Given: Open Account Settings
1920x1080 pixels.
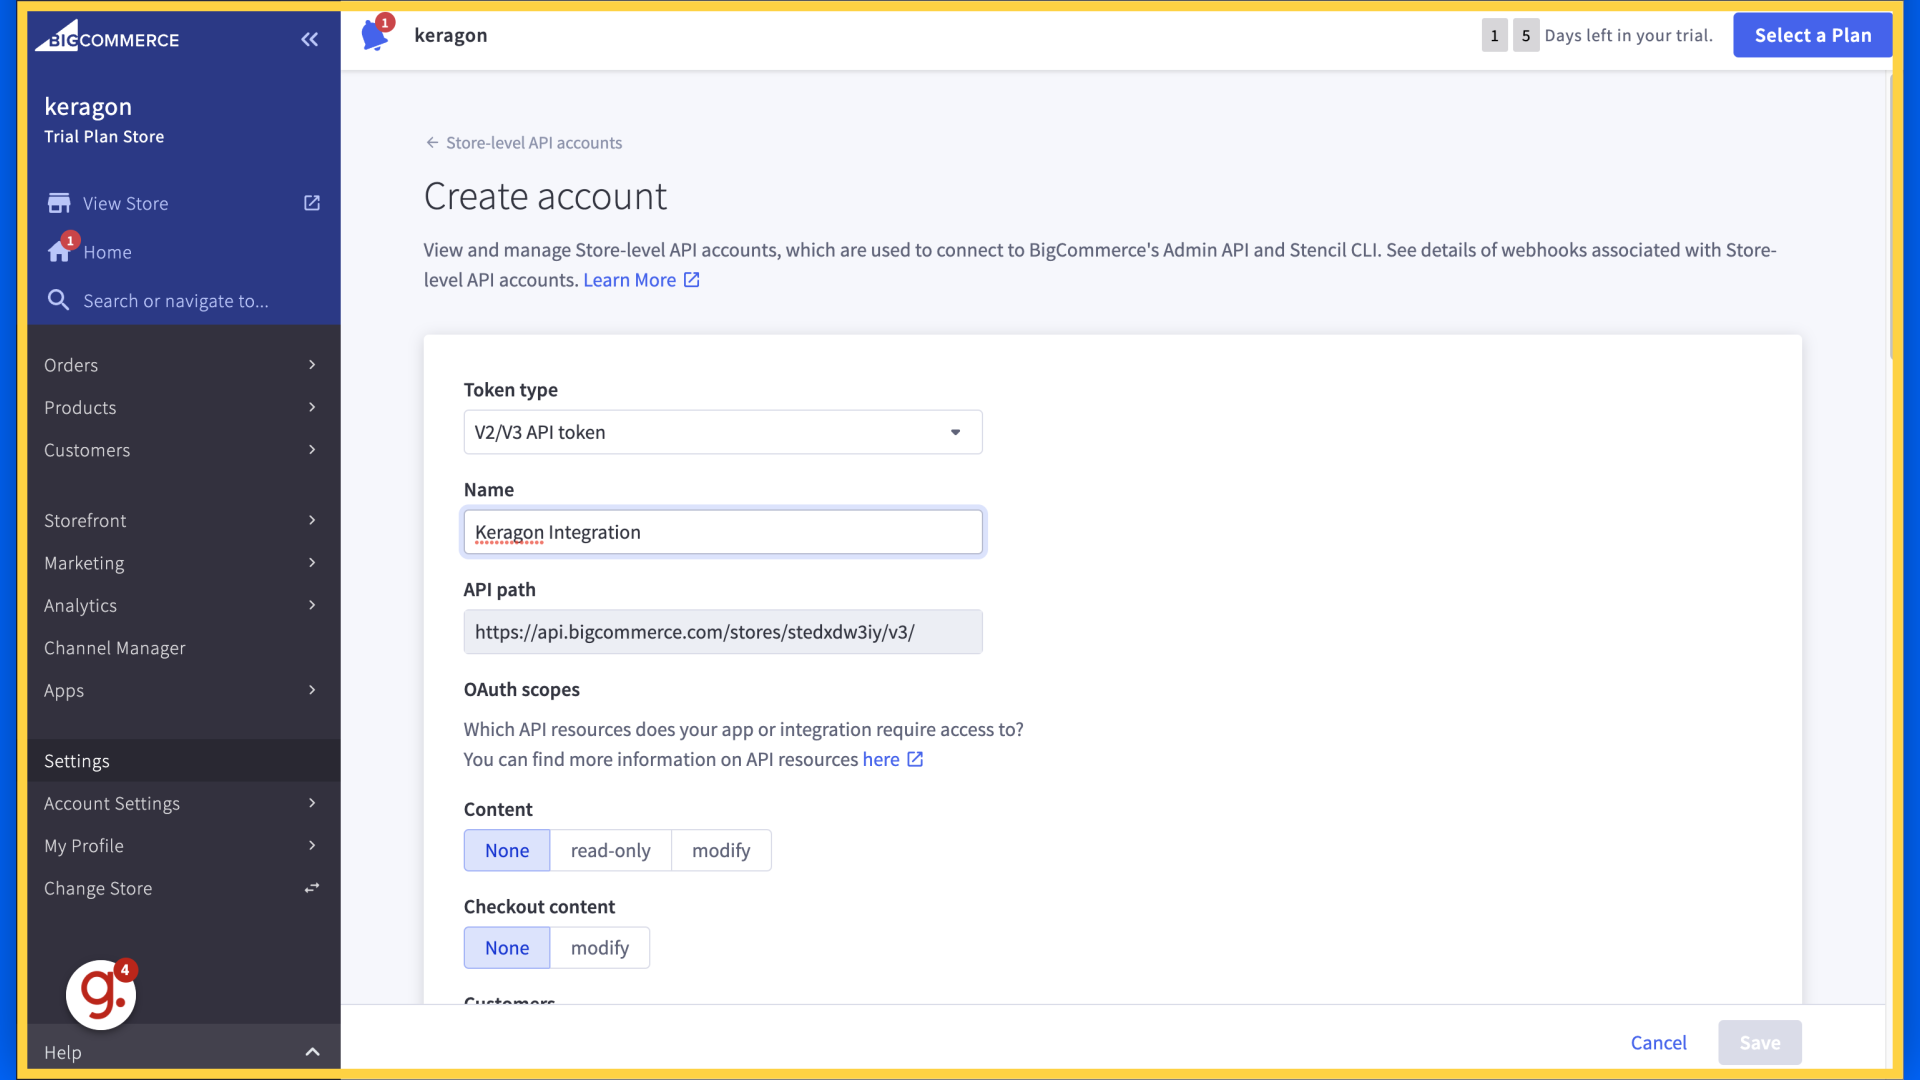Looking at the screenshot, I should pyautogui.click(x=111, y=803).
